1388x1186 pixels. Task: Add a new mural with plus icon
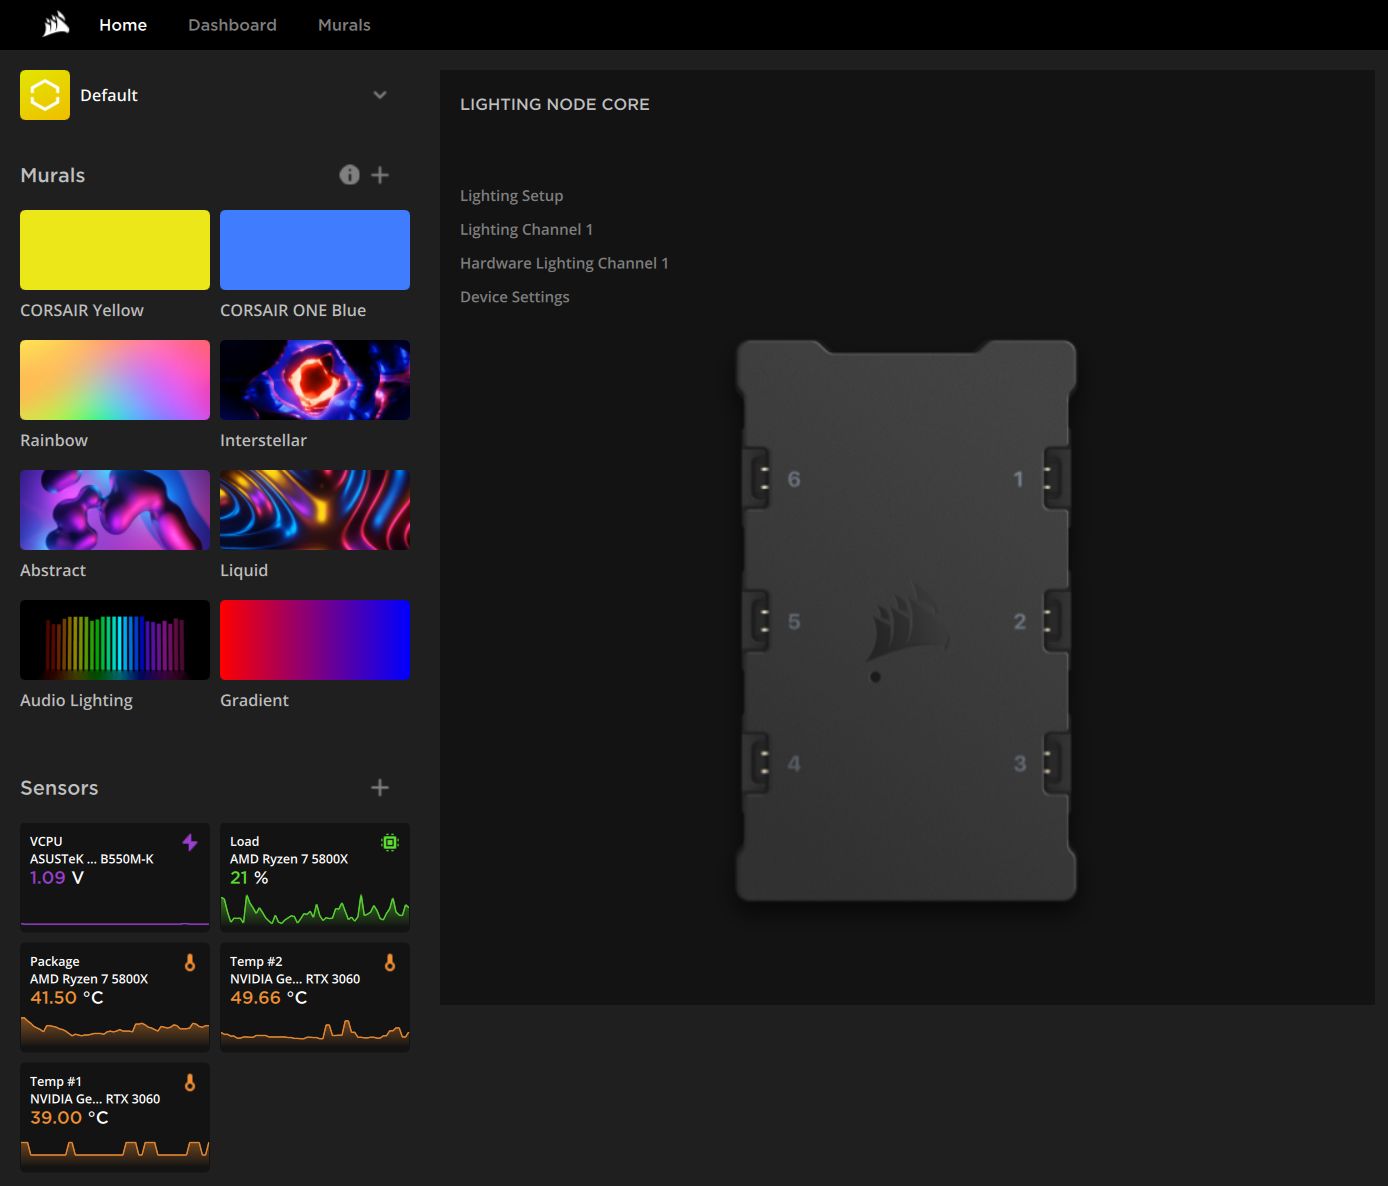click(x=380, y=175)
